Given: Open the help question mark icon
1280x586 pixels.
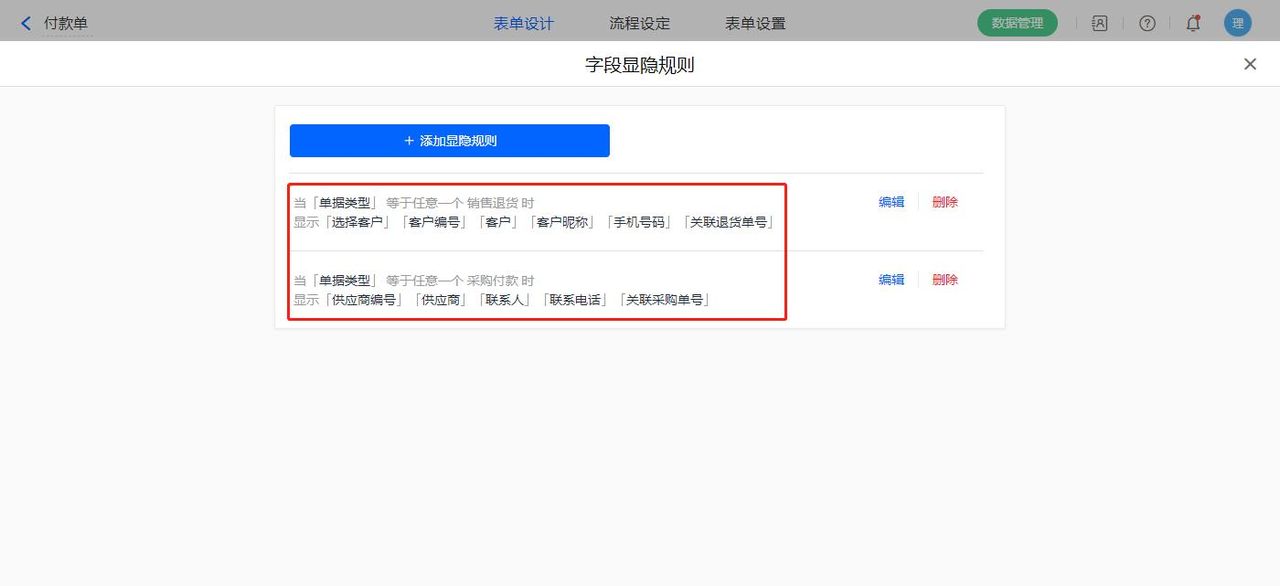Looking at the screenshot, I should pyautogui.click(x=1147, y=22).
